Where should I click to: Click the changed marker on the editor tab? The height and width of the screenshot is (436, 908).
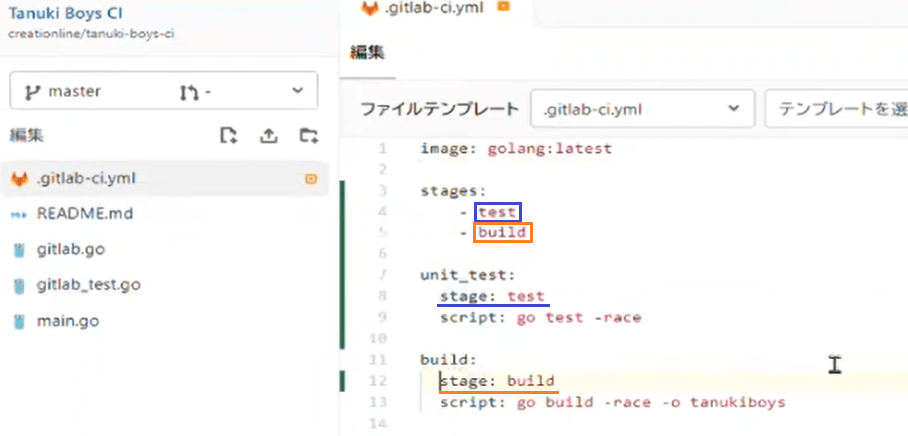503,6
